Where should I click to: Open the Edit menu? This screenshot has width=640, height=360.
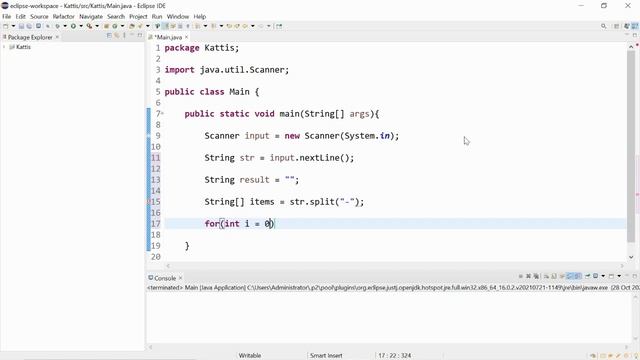pos(20,16)
